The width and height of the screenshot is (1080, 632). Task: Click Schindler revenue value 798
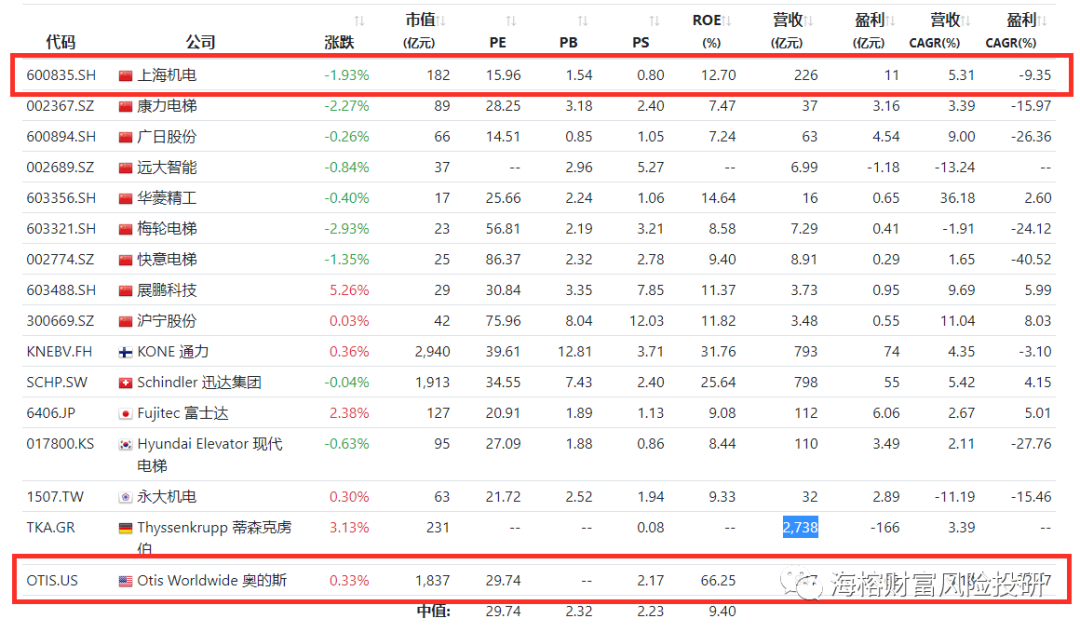point(806,382)
